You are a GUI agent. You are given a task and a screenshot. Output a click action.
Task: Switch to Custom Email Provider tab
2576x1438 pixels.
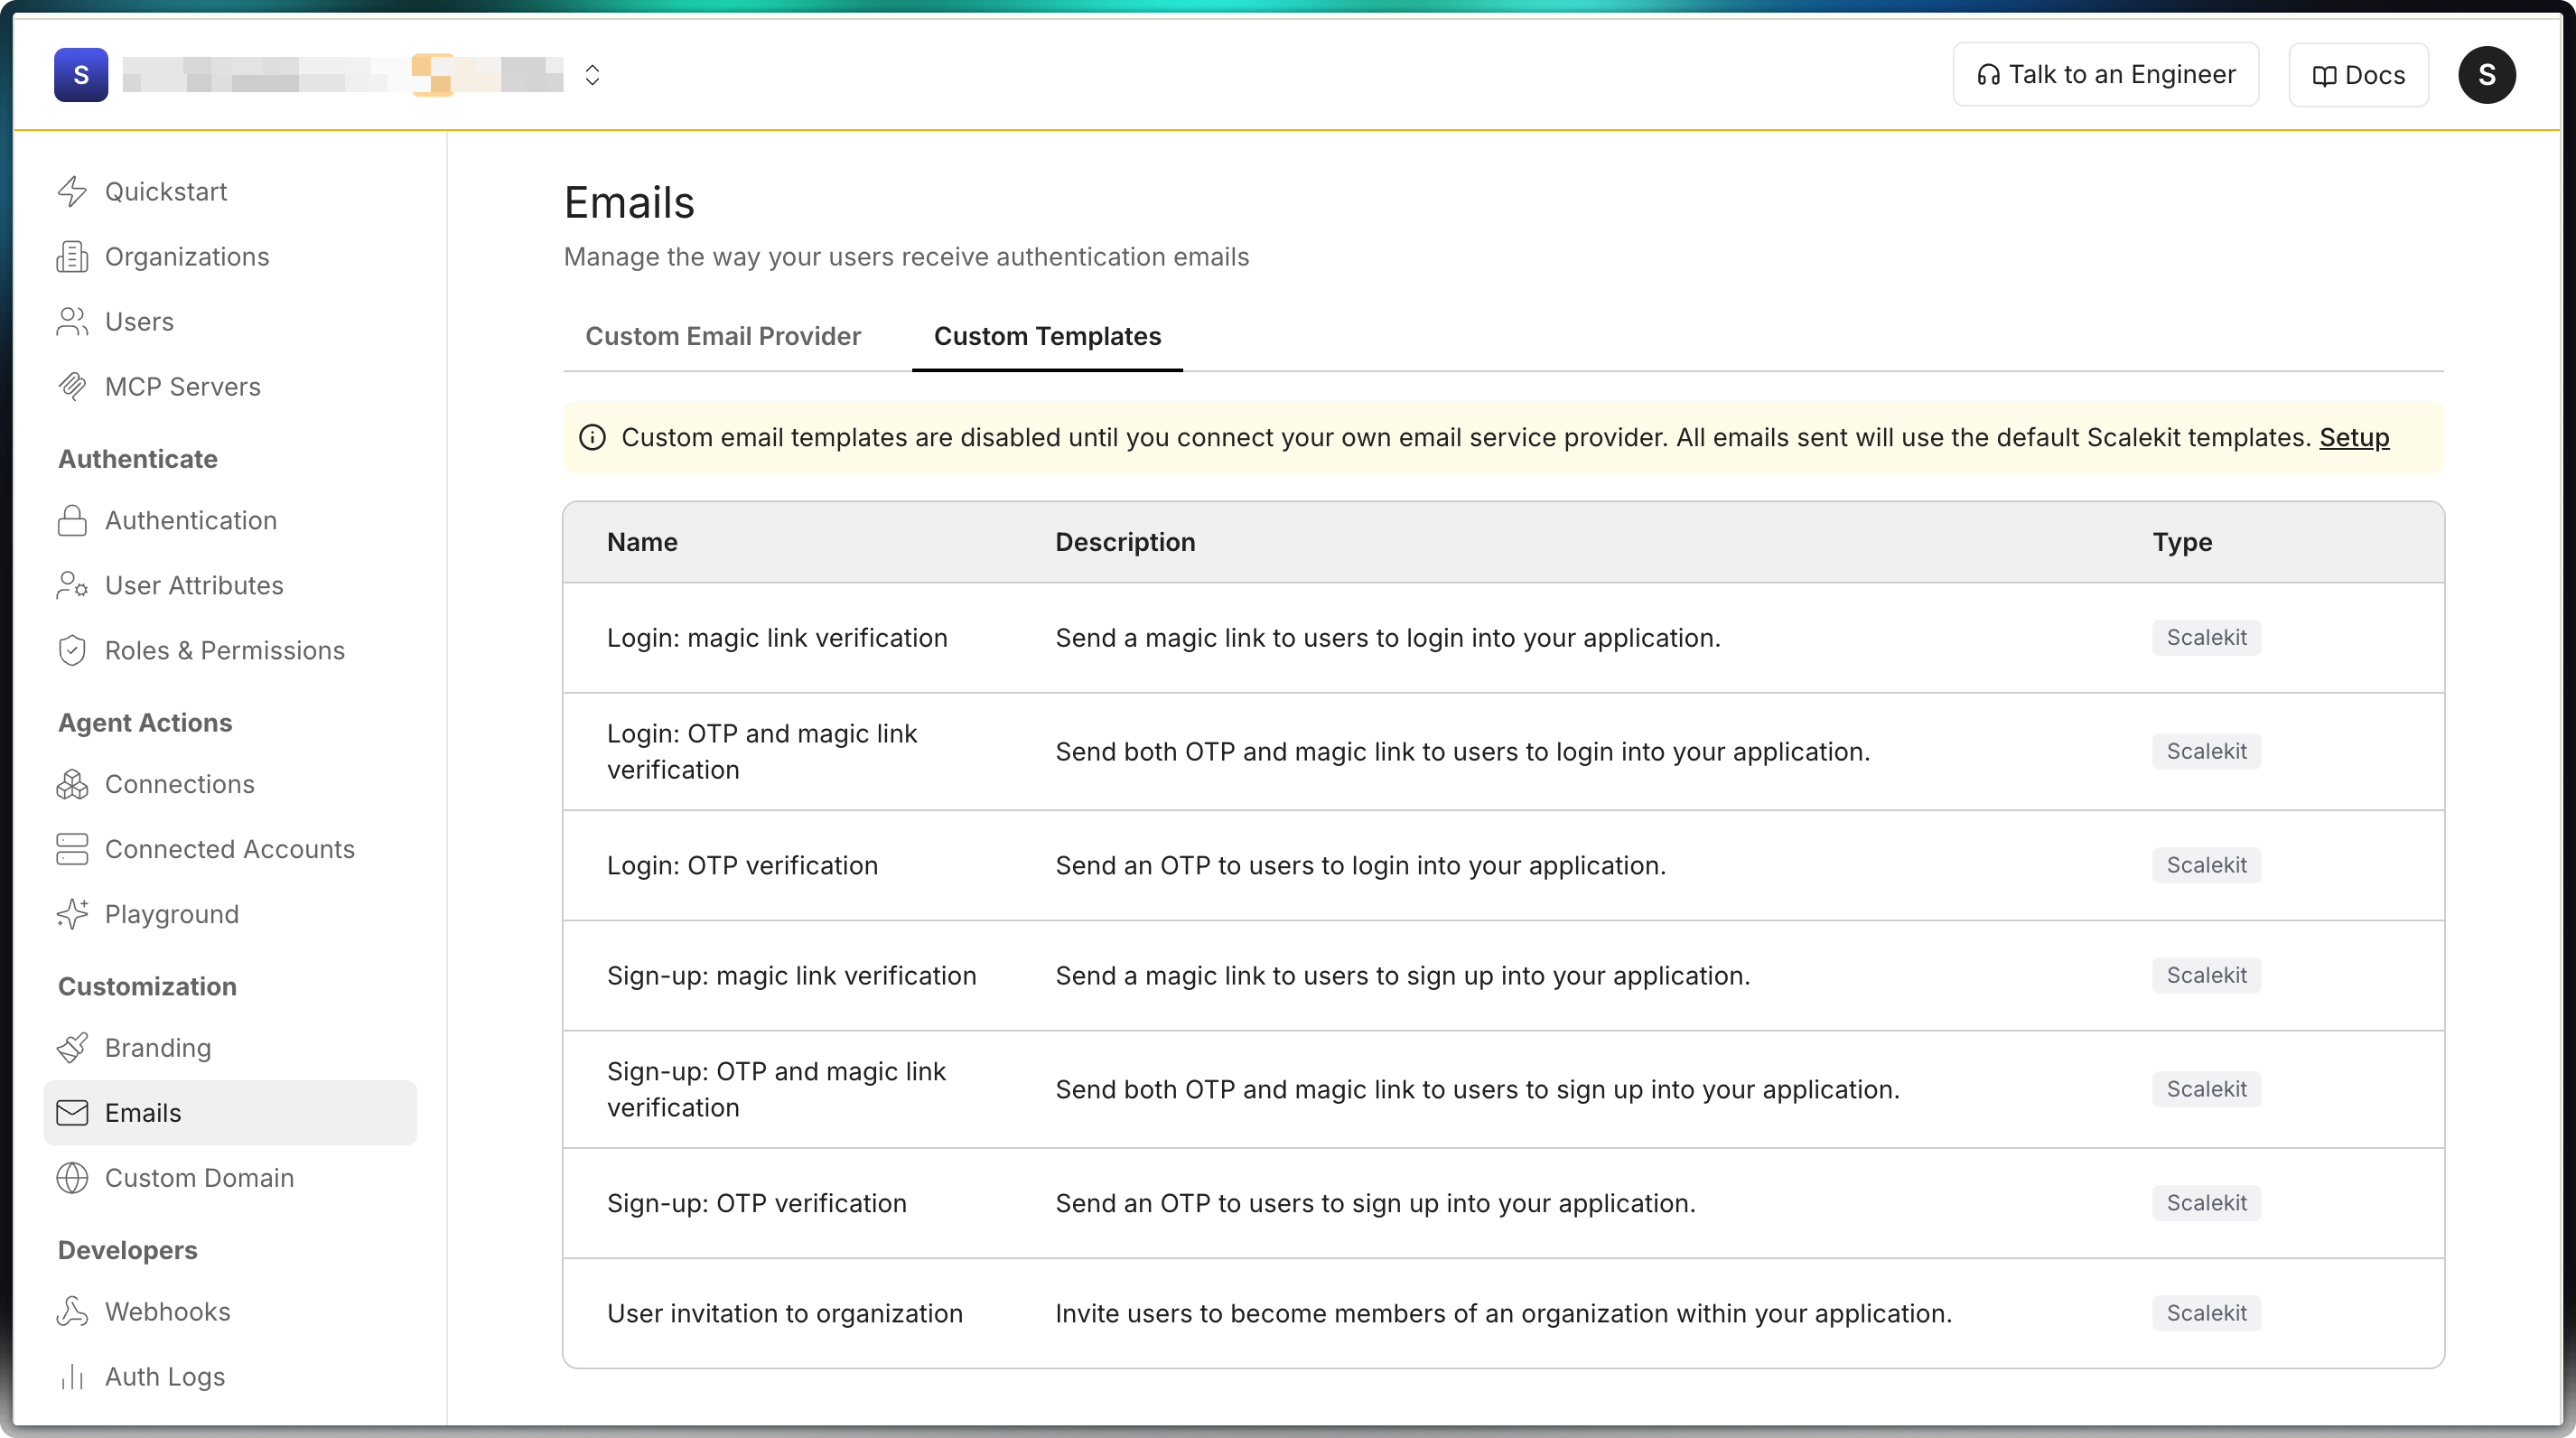[722, 336]
